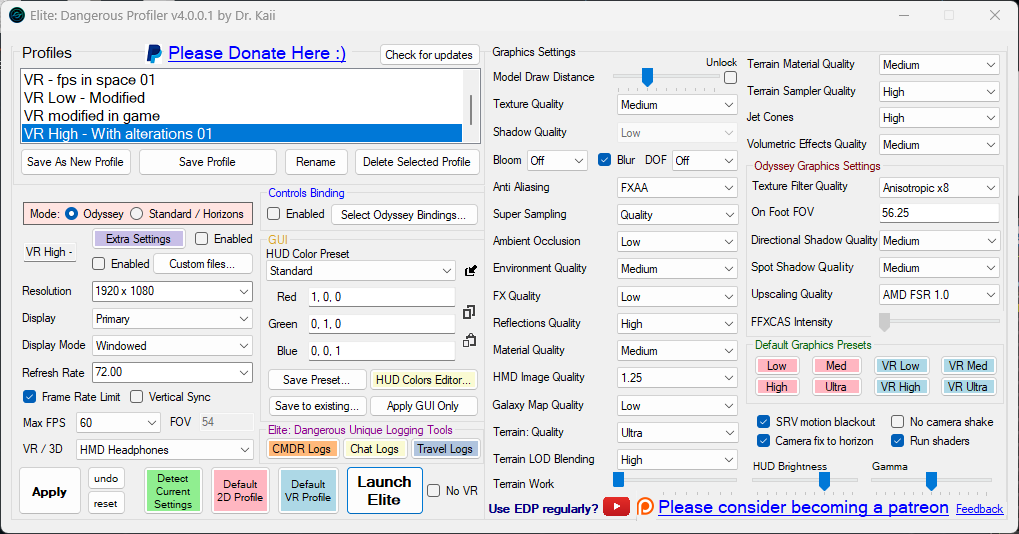
Task: Check the No VR checkbox
Action: pyautogui.click(x=433, y=490)
